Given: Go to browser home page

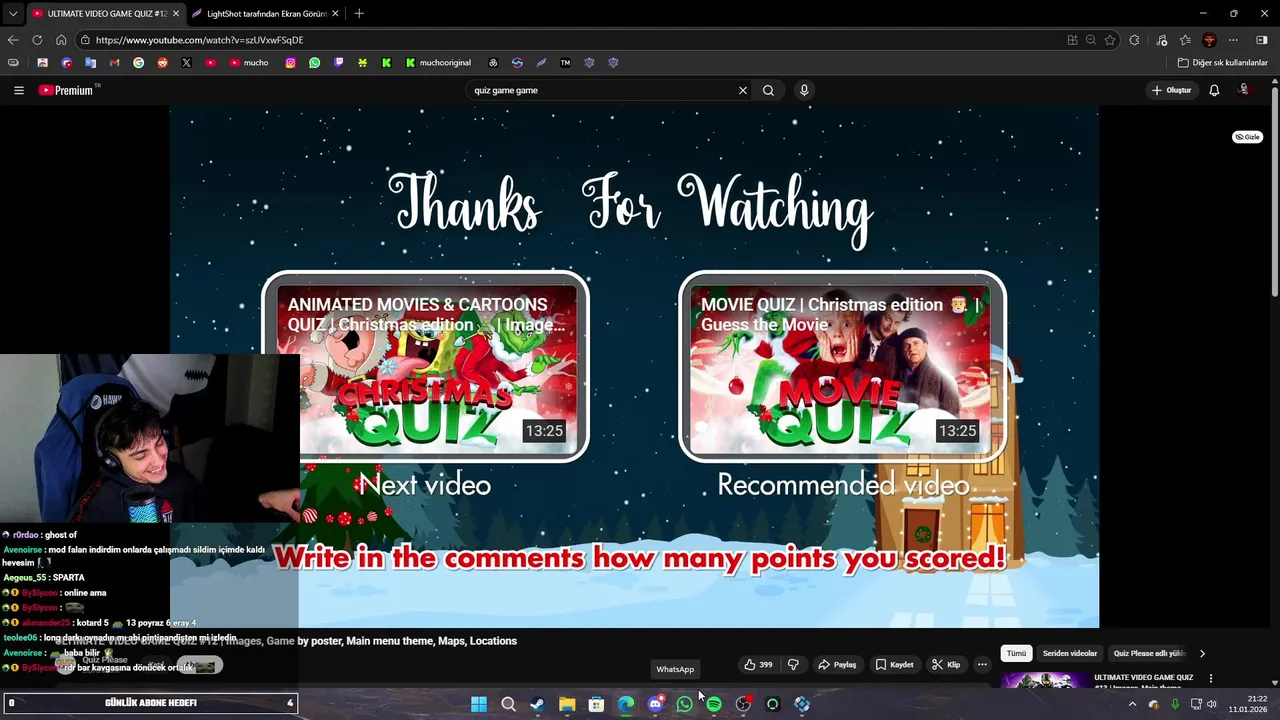Looking at the screenshot, I should 61,40.
